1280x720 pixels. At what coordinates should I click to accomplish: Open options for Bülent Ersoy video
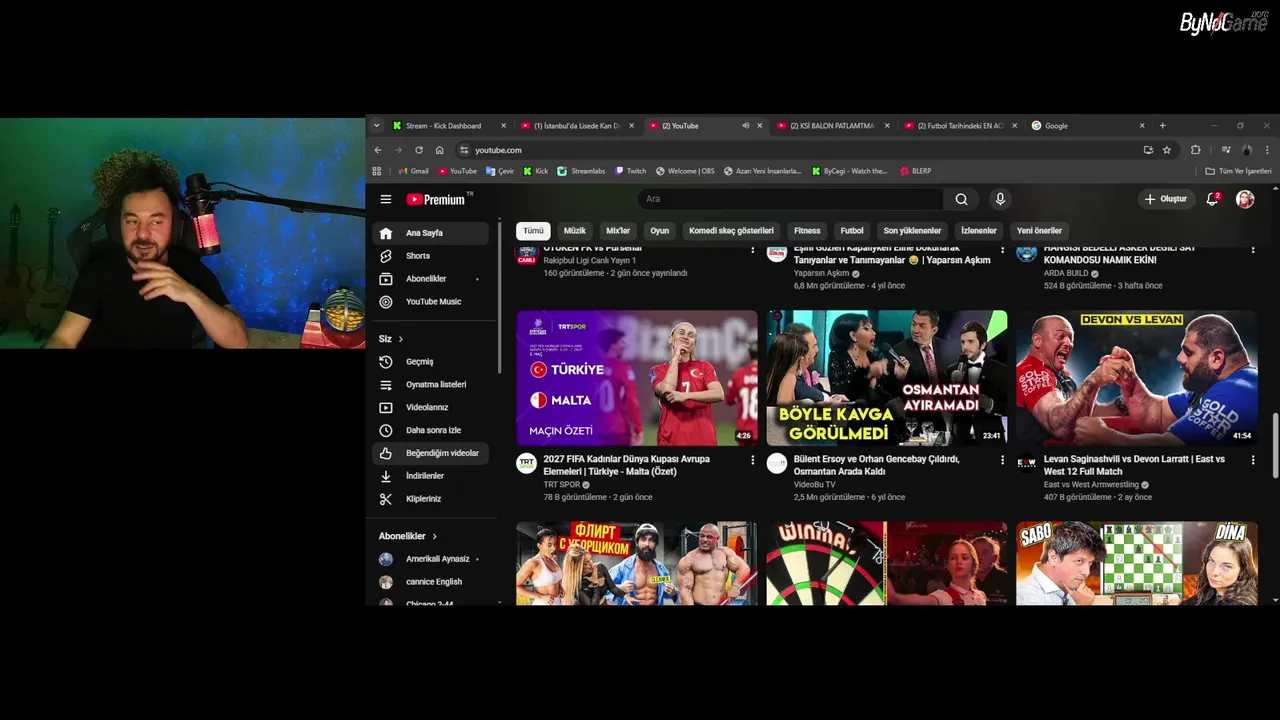[1003, 460]
